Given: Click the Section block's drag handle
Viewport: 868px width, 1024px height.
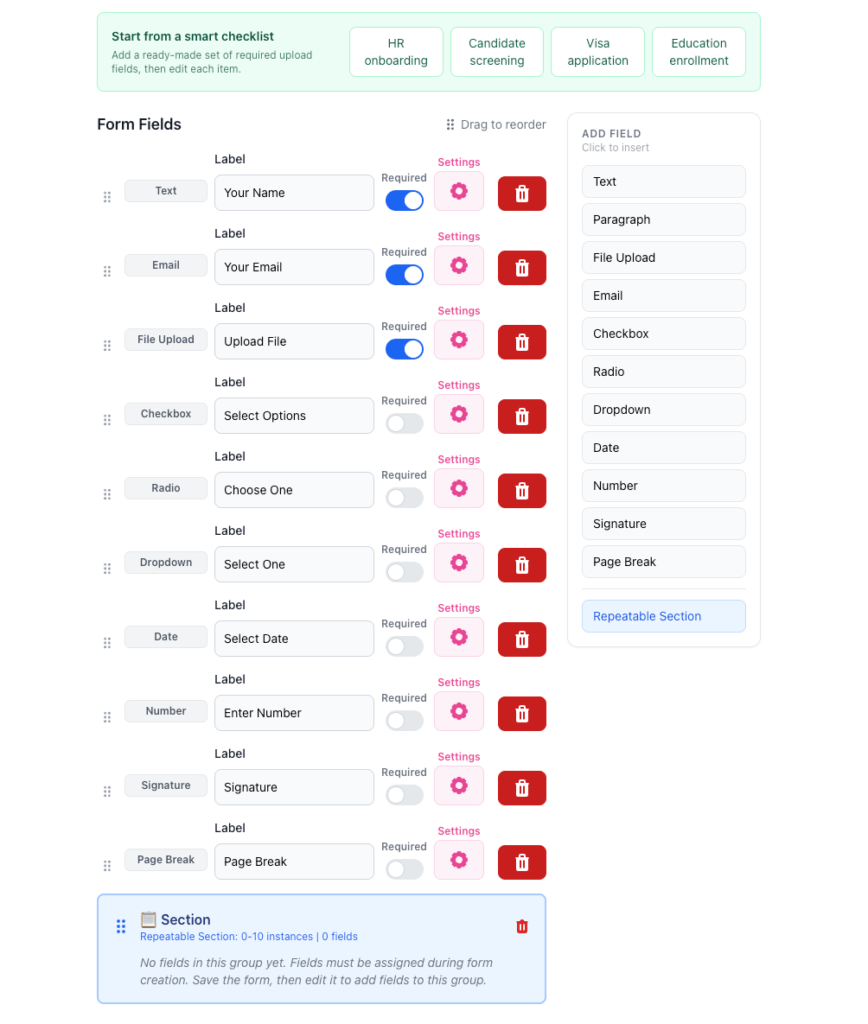Looking at the screenshot, I should [x=120, y=926].
